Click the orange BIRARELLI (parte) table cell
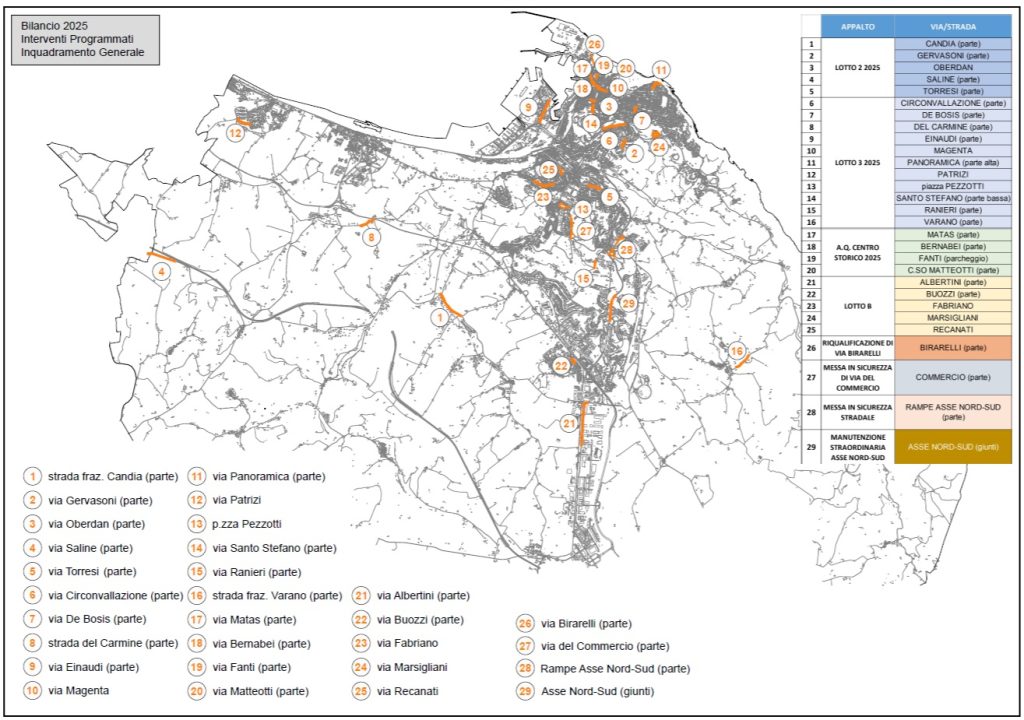Image resolution: width=1024 pixels, height=720 pixels. click(953, 347)
